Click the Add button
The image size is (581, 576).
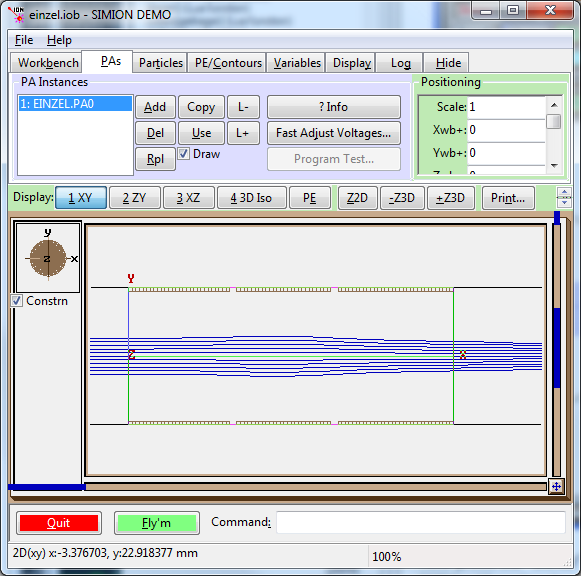pos(155,107)
